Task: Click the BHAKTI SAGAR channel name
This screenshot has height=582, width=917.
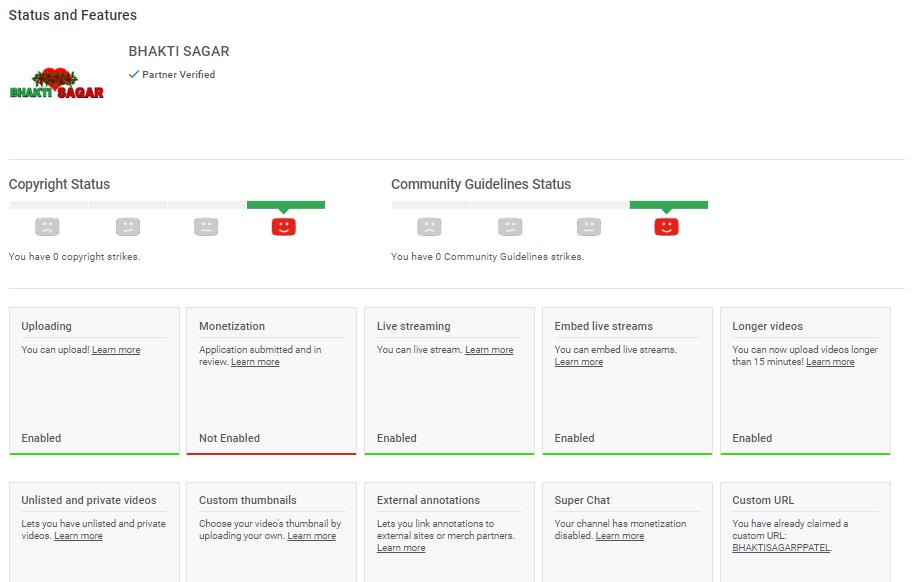Action: tap(179, 51)
